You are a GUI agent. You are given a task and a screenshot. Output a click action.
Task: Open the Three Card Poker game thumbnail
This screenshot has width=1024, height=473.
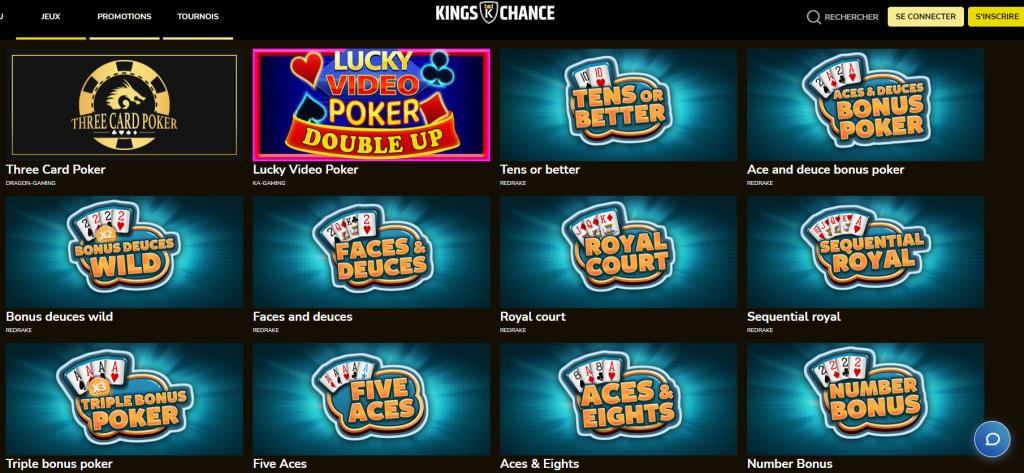[x=124, y=105]
